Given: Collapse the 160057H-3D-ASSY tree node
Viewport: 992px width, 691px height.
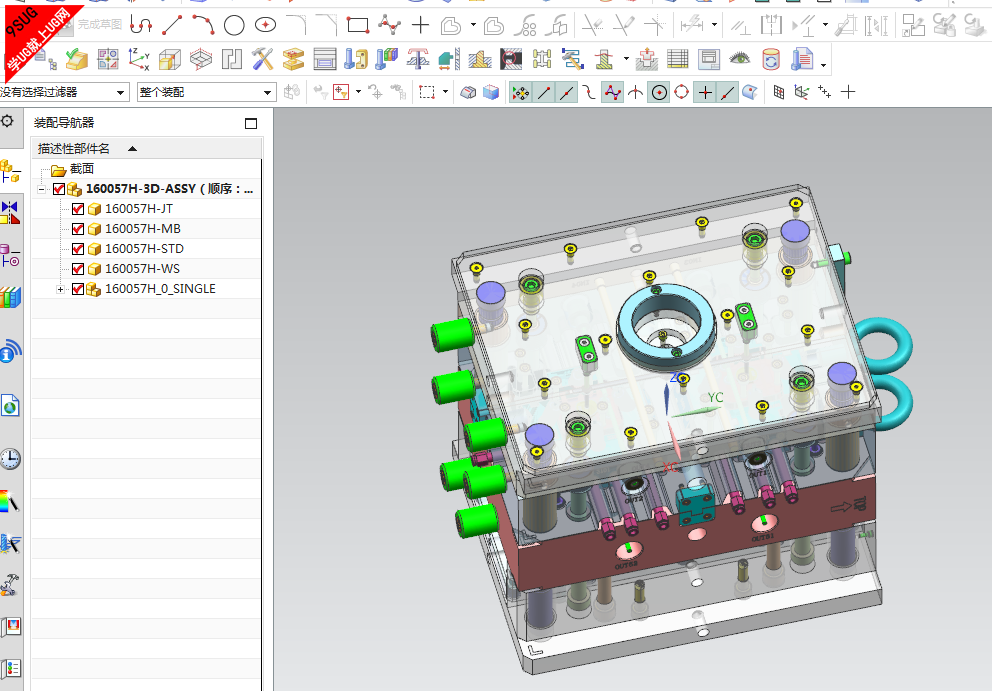Looking at the screenshot, I should [x=41, y=189].
